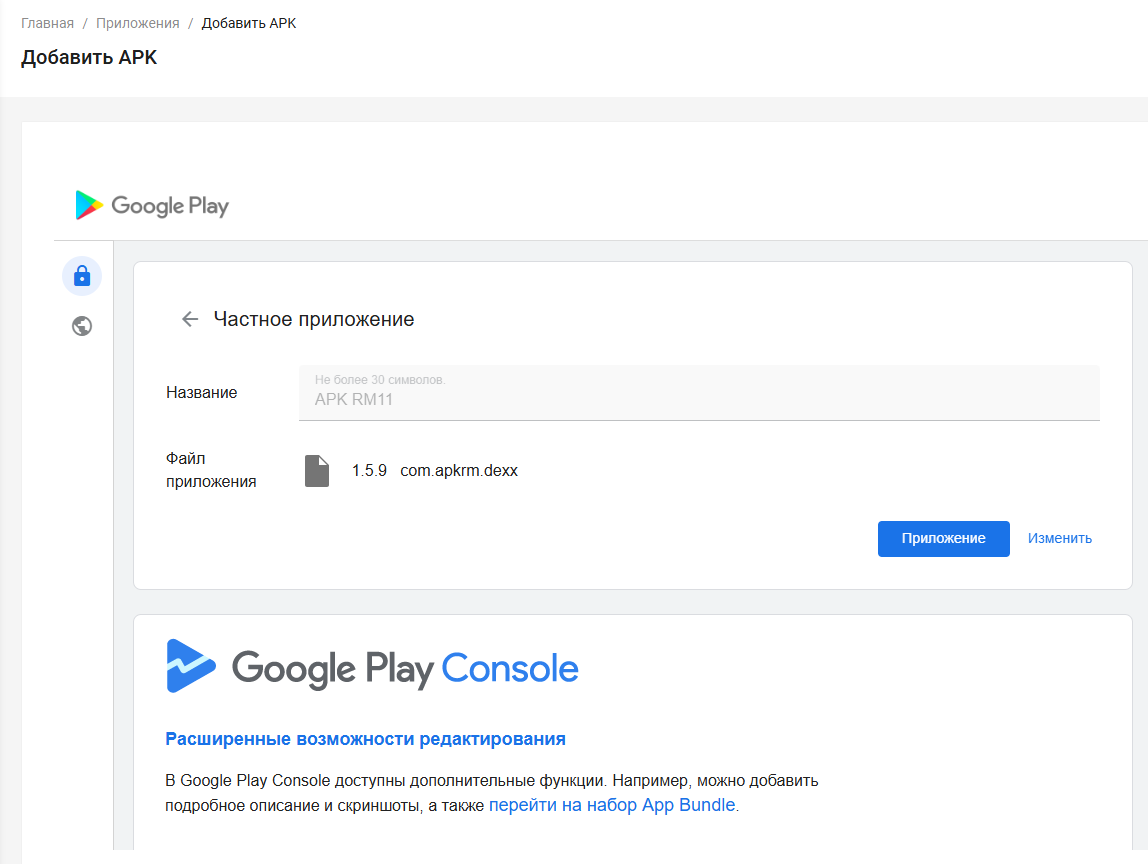
Task: Click the Изменить link
Action: point(1059,538)
